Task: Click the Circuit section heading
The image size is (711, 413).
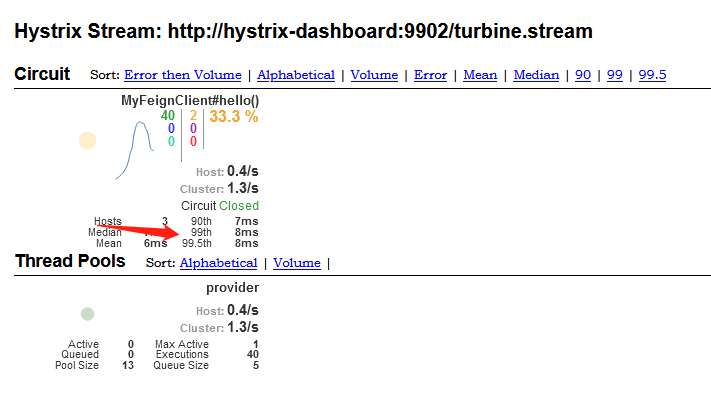Action: pyautogui.click(x=42, y=74)
